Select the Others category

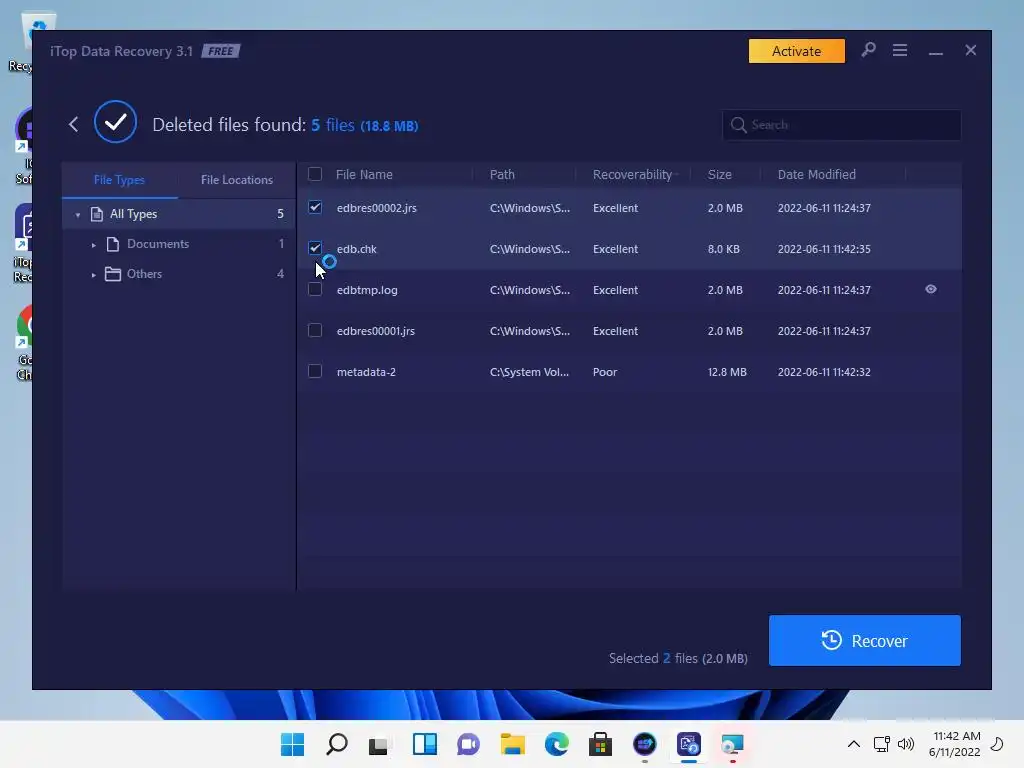coord(179,274)
